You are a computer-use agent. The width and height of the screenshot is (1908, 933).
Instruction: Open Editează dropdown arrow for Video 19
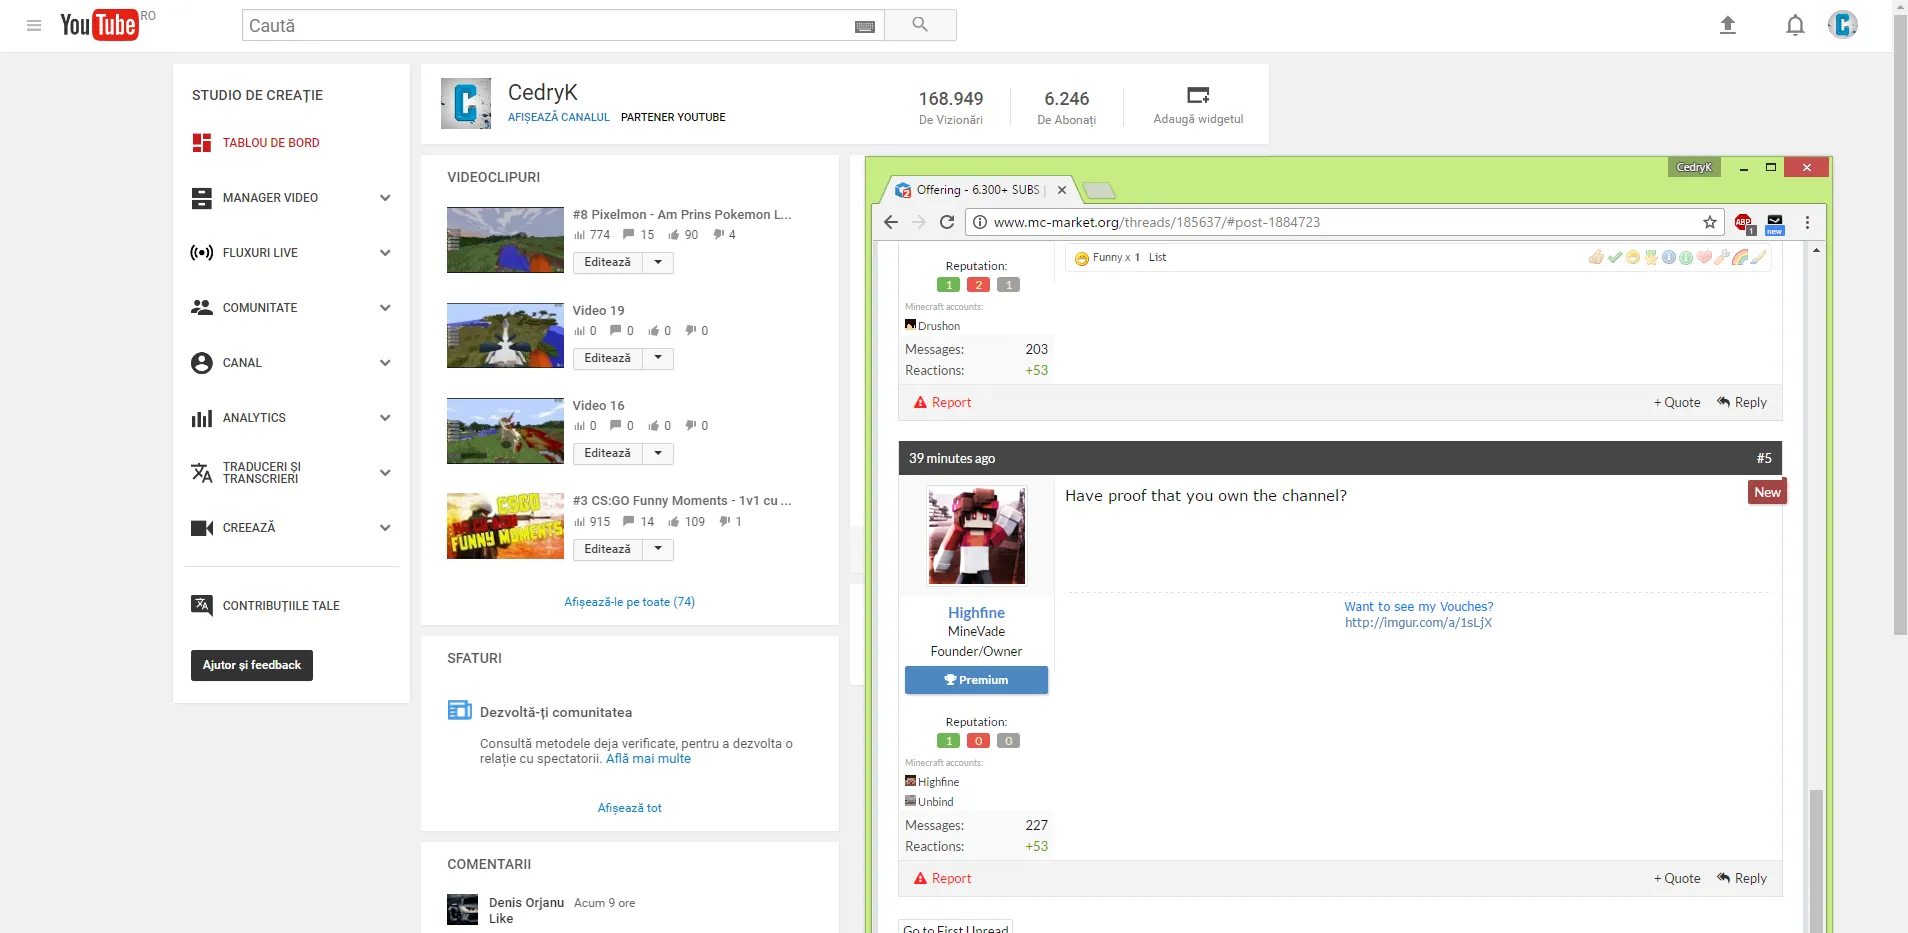658,358
